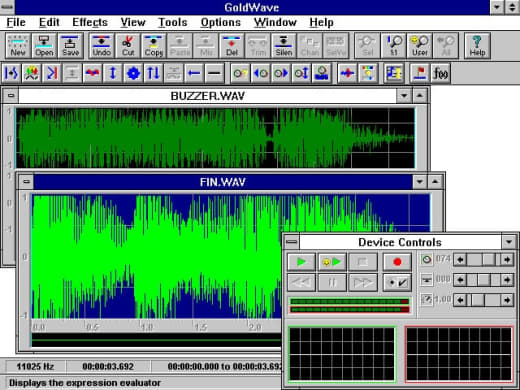Screen dimensions: 520x390
Task: Click the blue gear effect icon
Action: point(133,73)
